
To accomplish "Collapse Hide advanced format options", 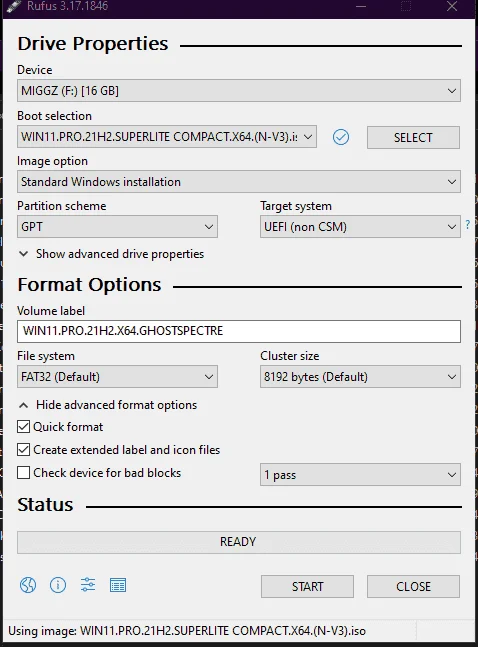I will tap(108, 405).
